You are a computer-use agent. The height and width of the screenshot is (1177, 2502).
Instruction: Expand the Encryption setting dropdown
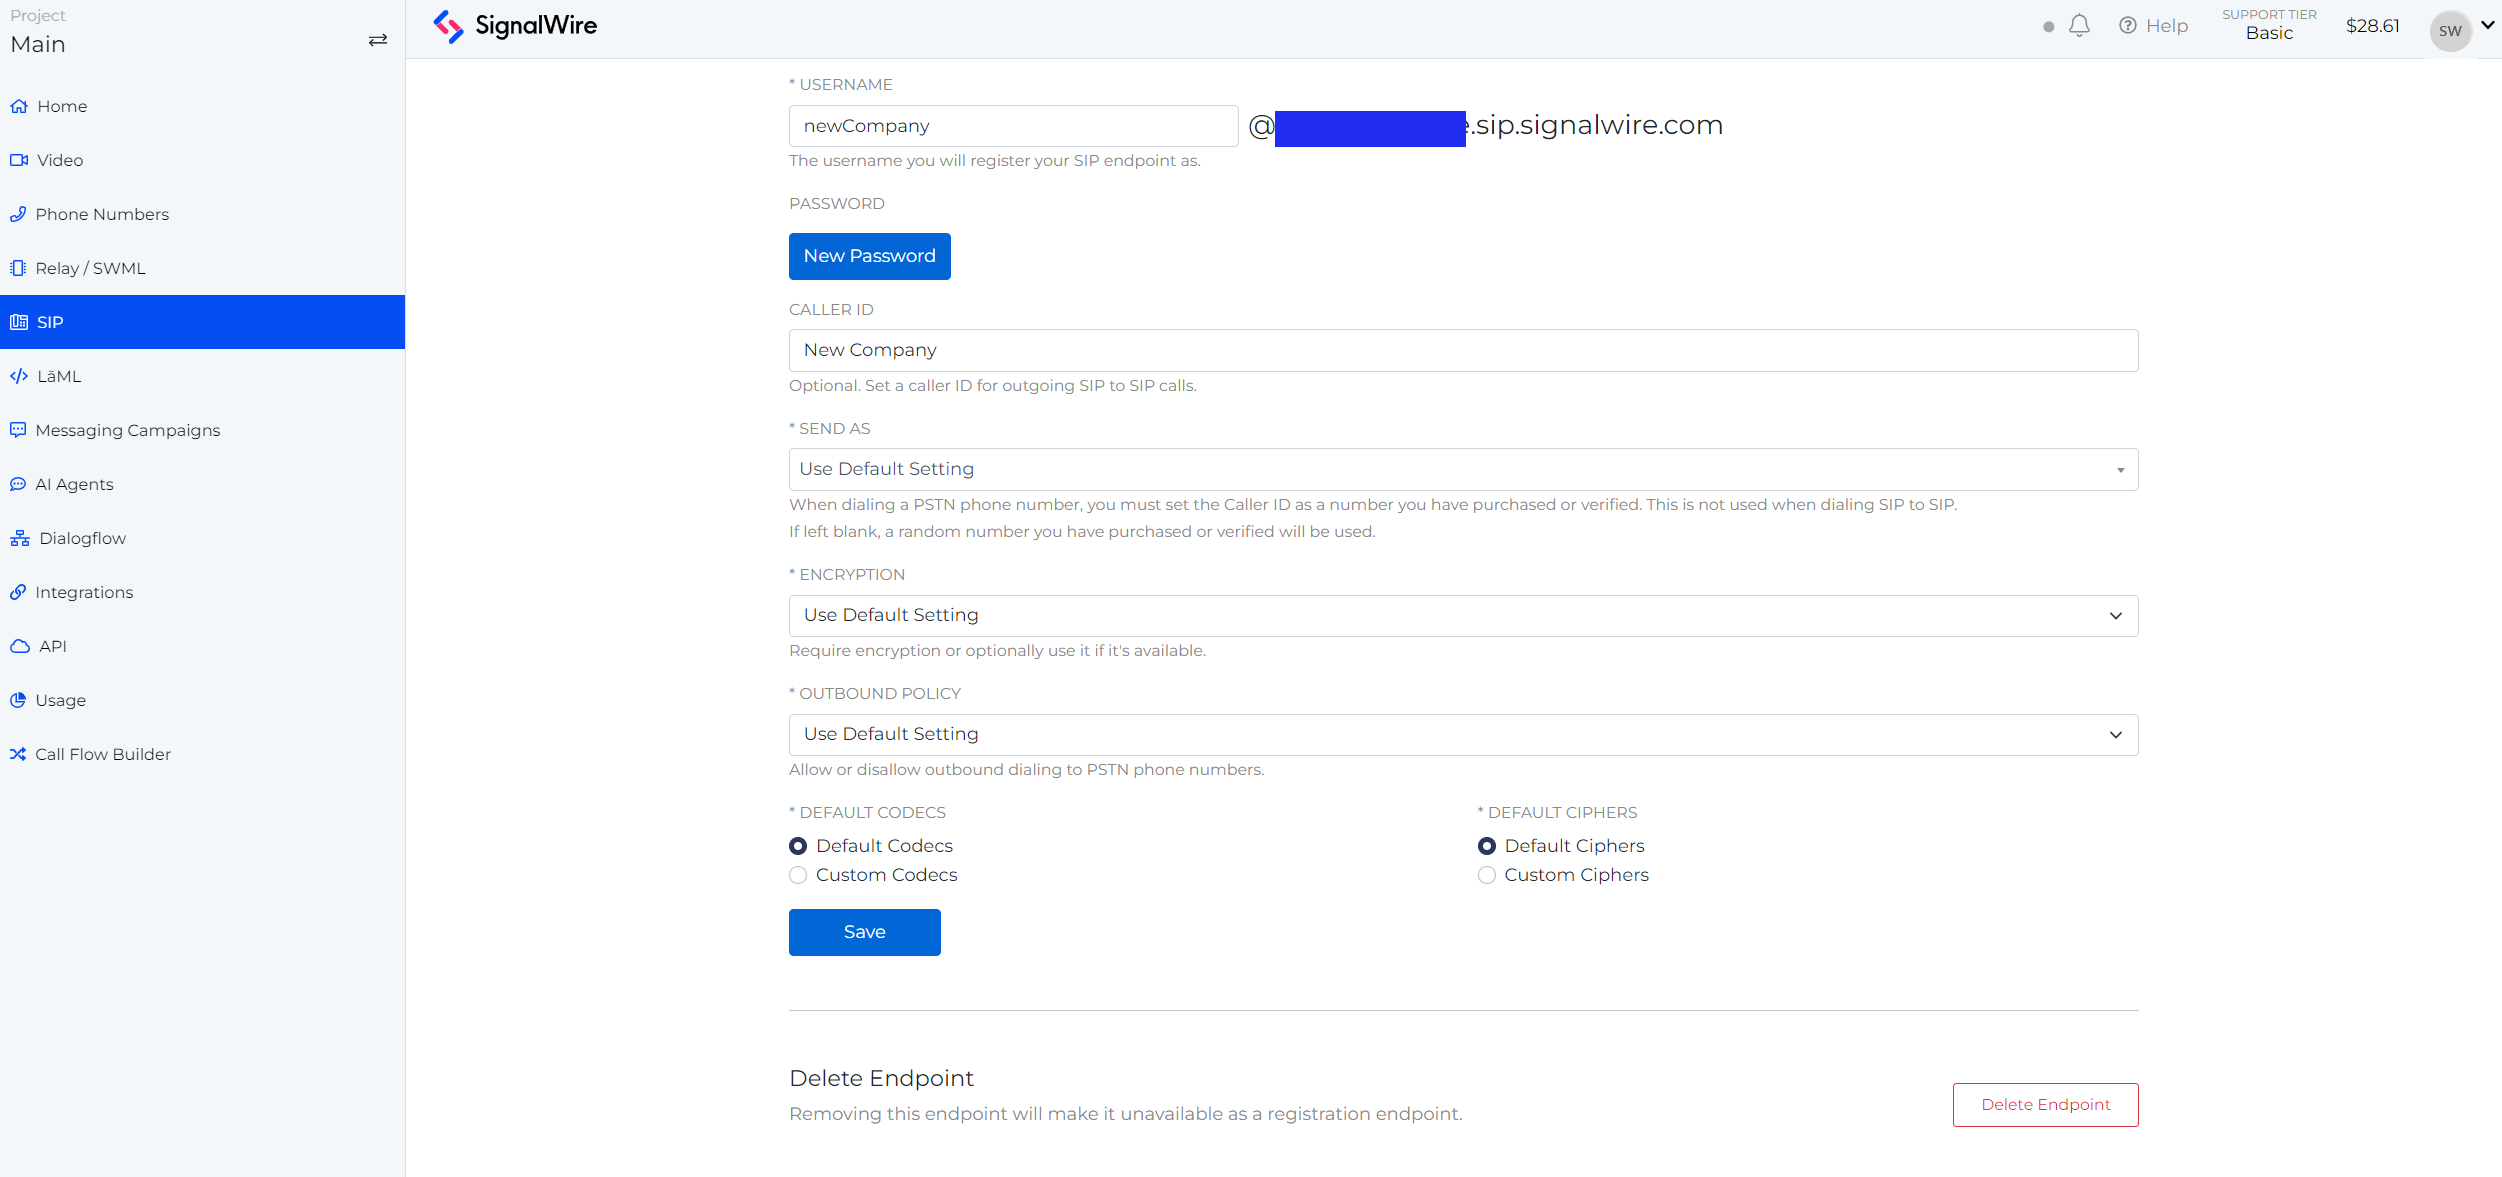pos(1462,615)
